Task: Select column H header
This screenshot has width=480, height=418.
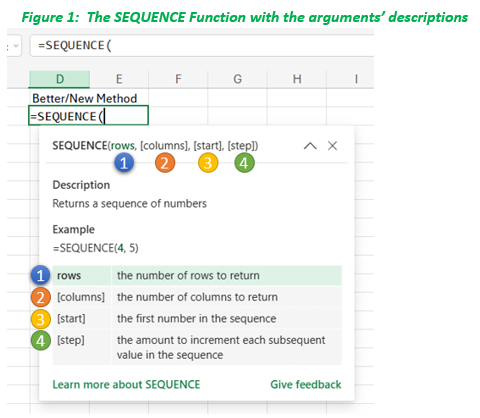Action: pyautogui.click(x=297, y=79)
